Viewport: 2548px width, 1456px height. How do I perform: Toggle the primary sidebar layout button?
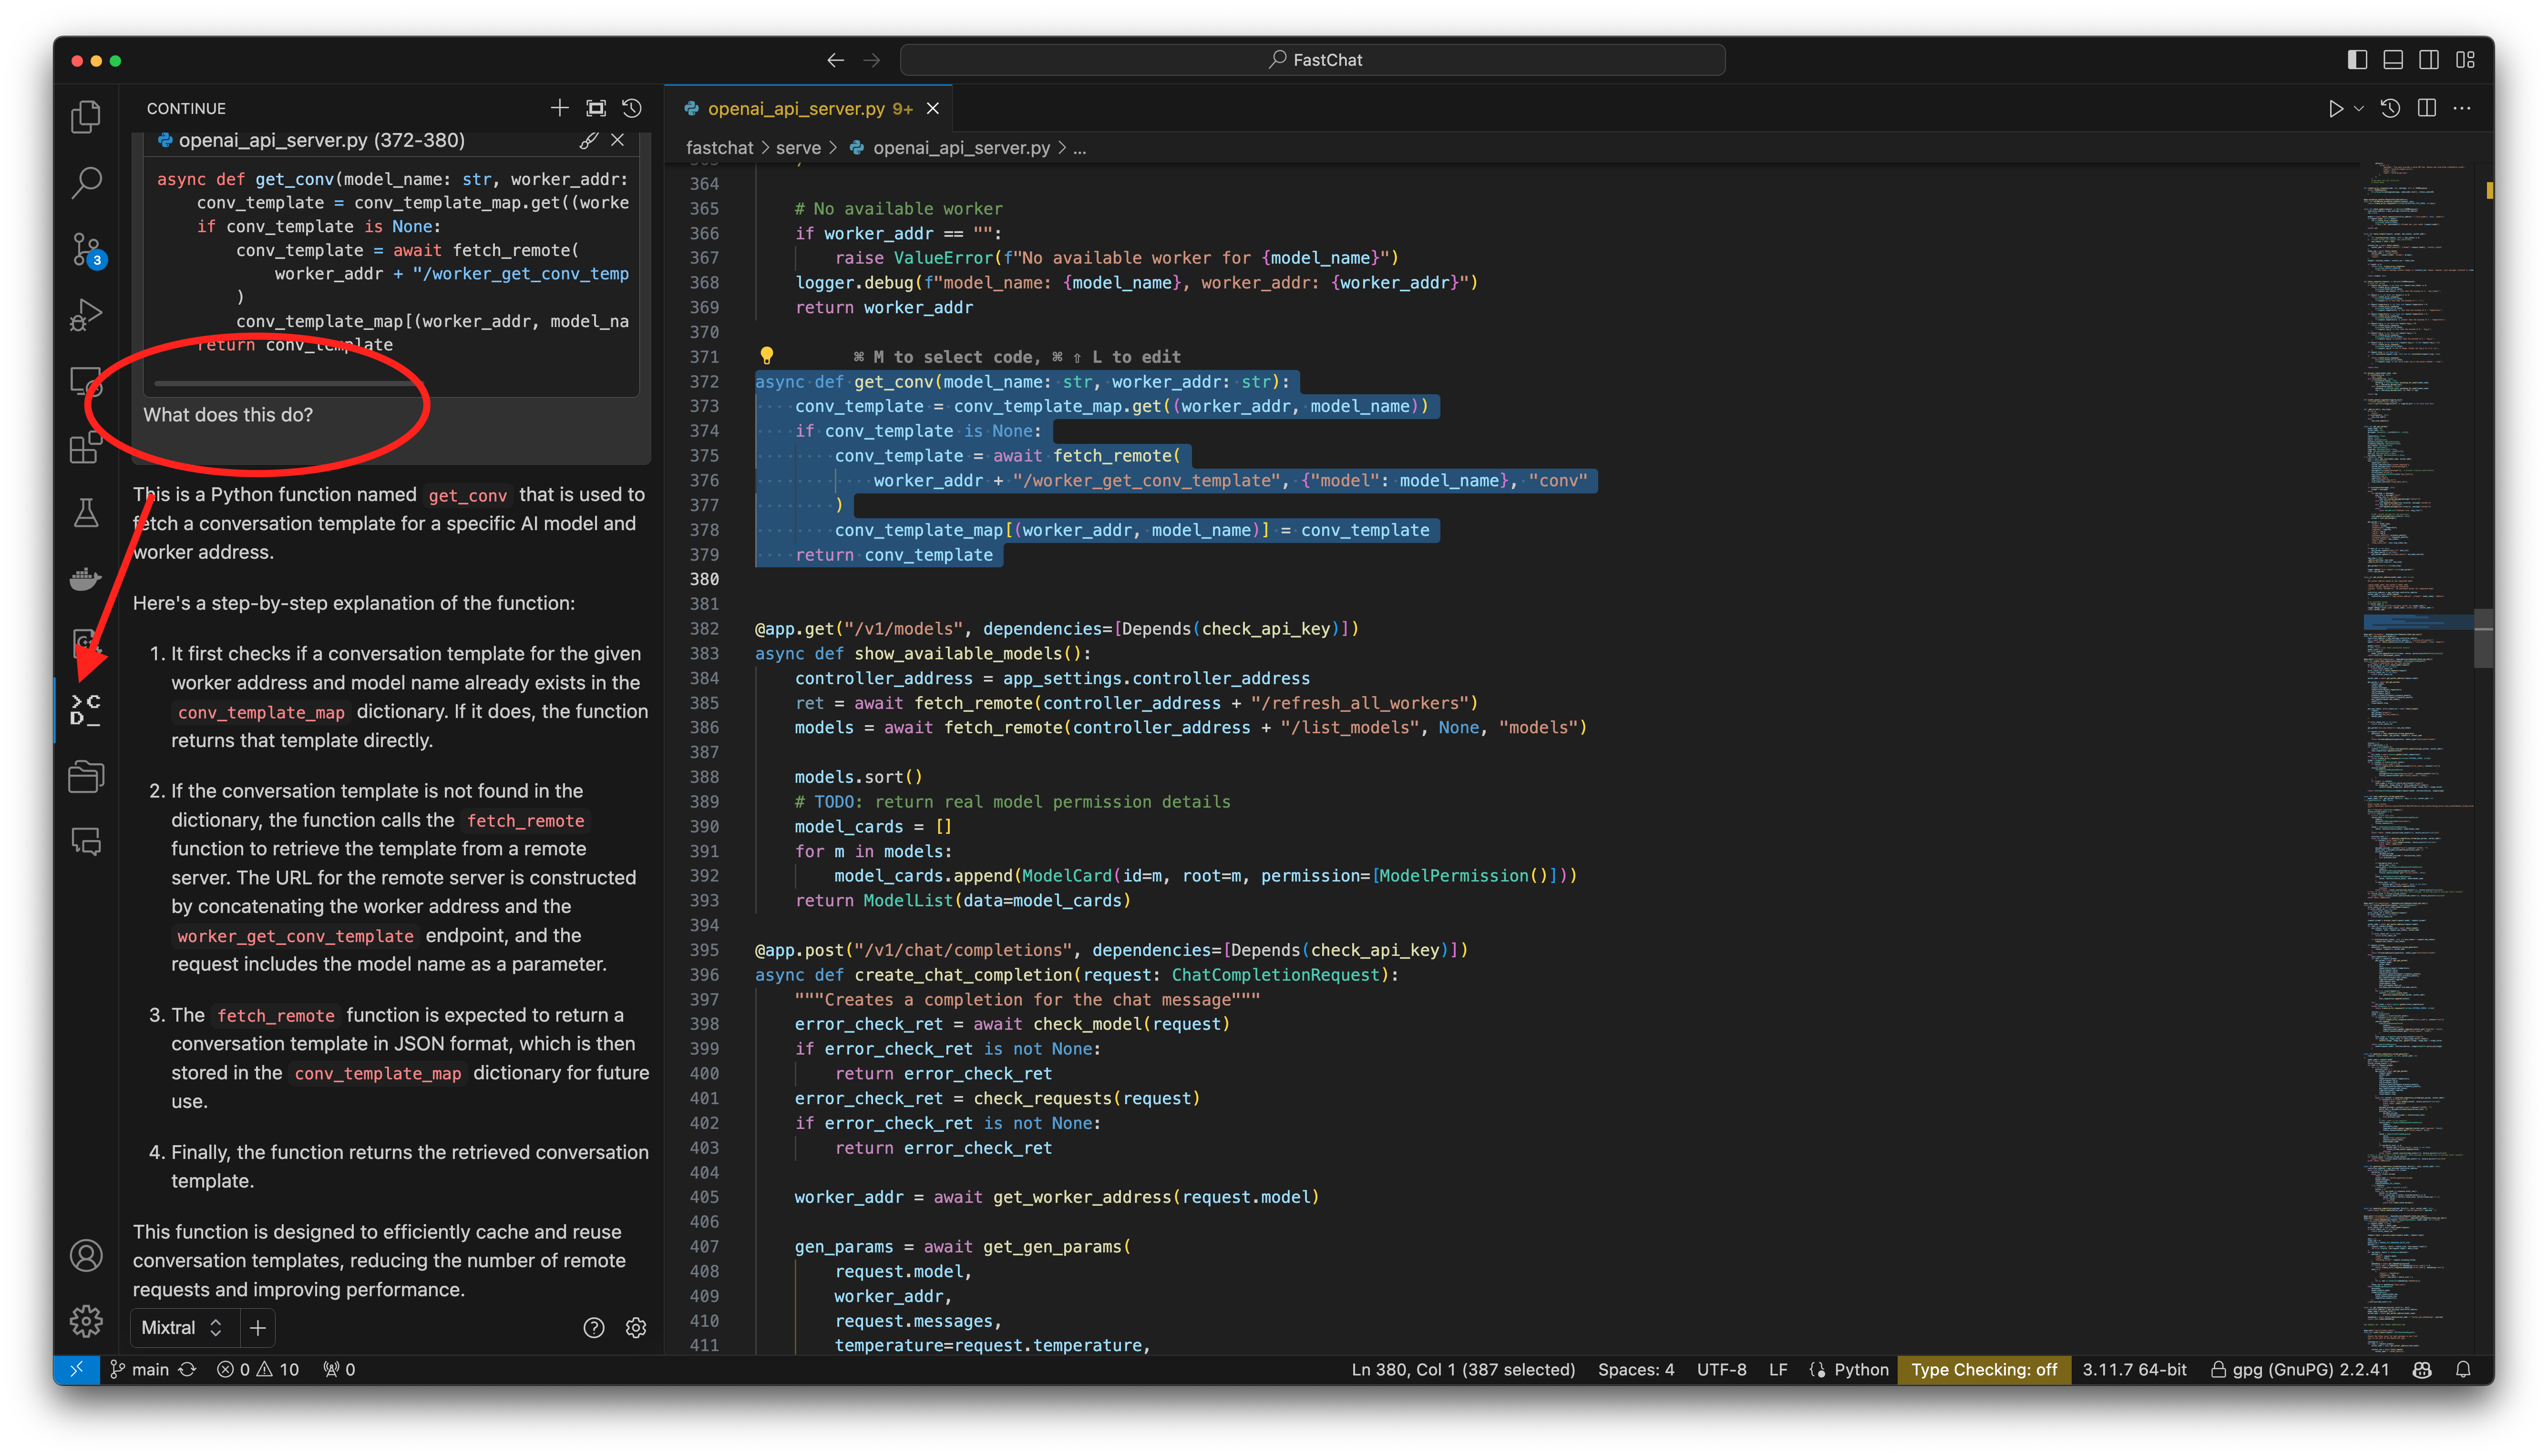click(2357, 60)
